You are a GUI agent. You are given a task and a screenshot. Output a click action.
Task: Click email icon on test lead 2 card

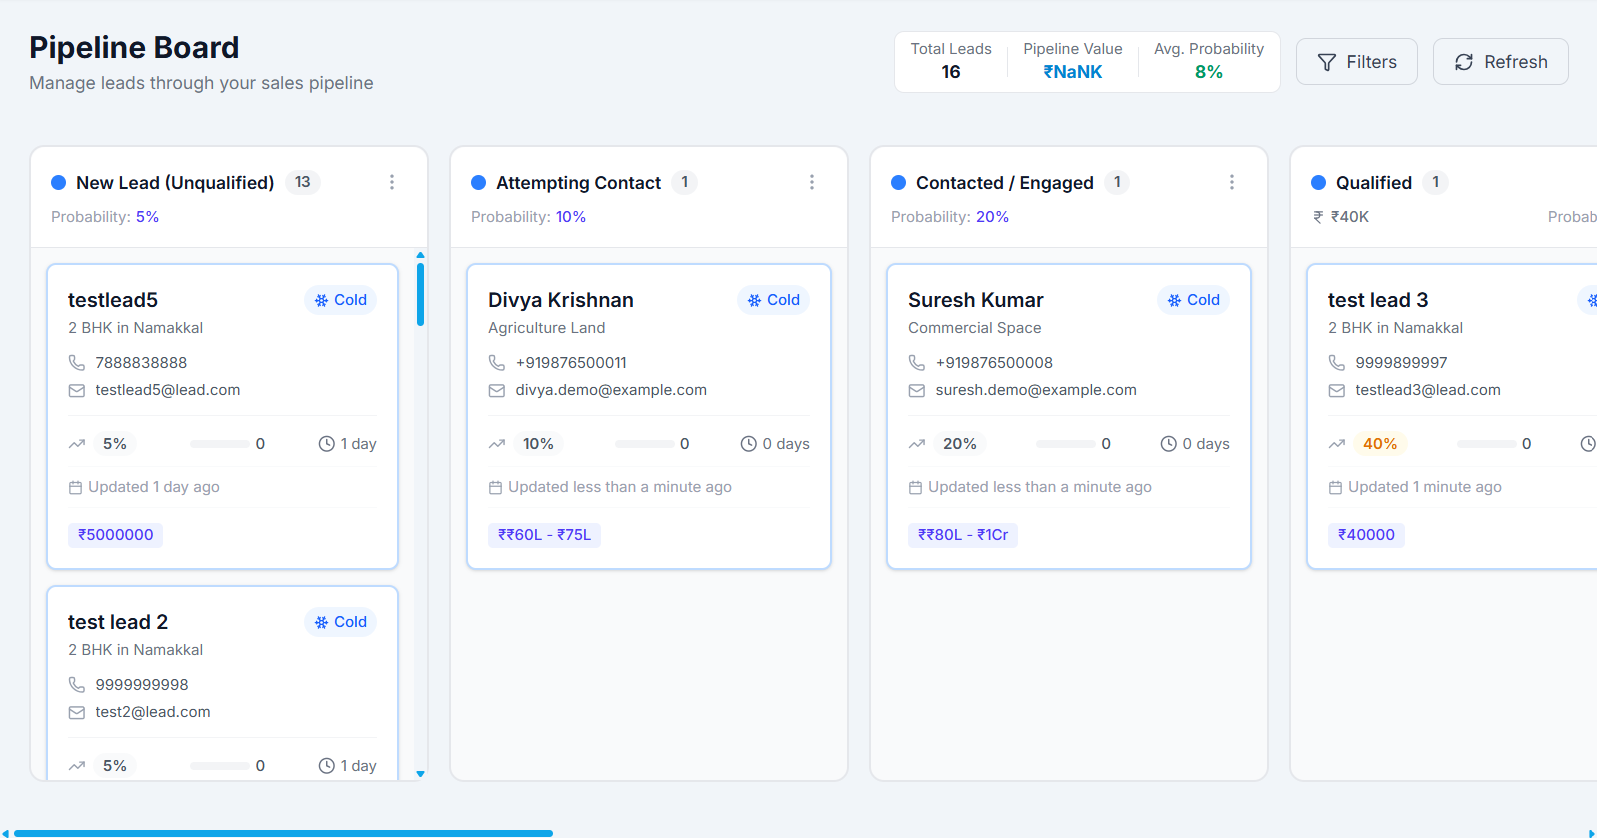click(77, 712)
